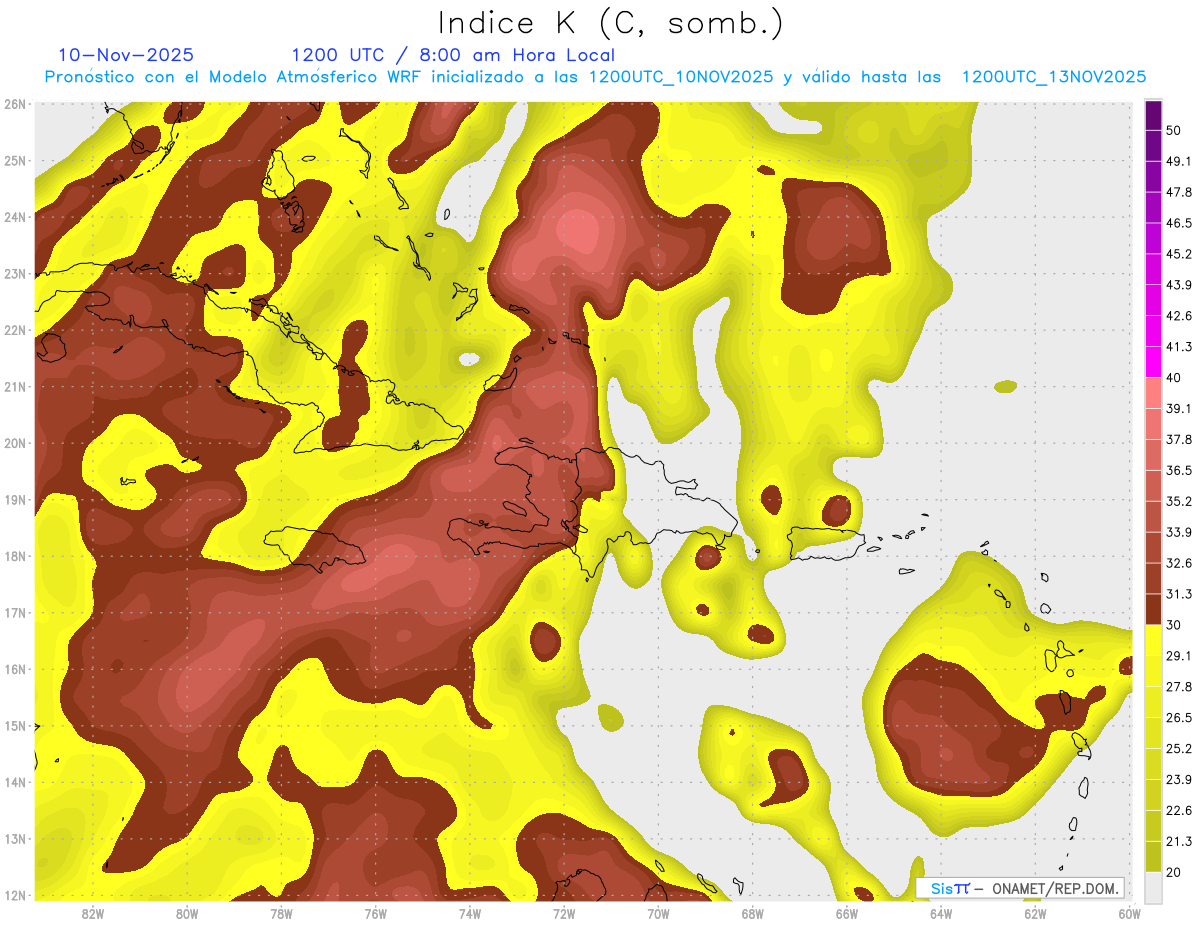Click the '19N' latitude label
The height and width of the screenshot is (927, 1200).
tap(15, 500)
